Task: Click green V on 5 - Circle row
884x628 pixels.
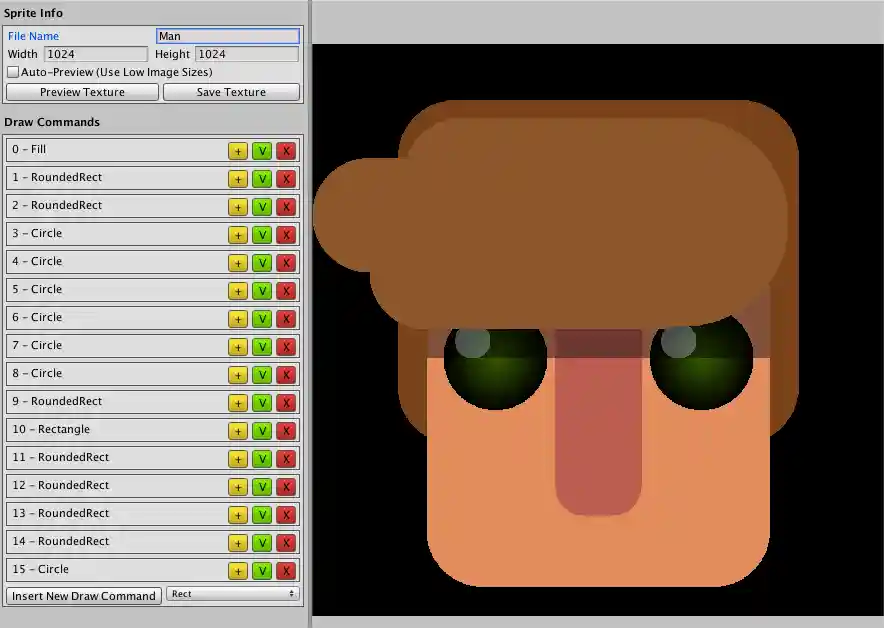Action: [262, 291]
